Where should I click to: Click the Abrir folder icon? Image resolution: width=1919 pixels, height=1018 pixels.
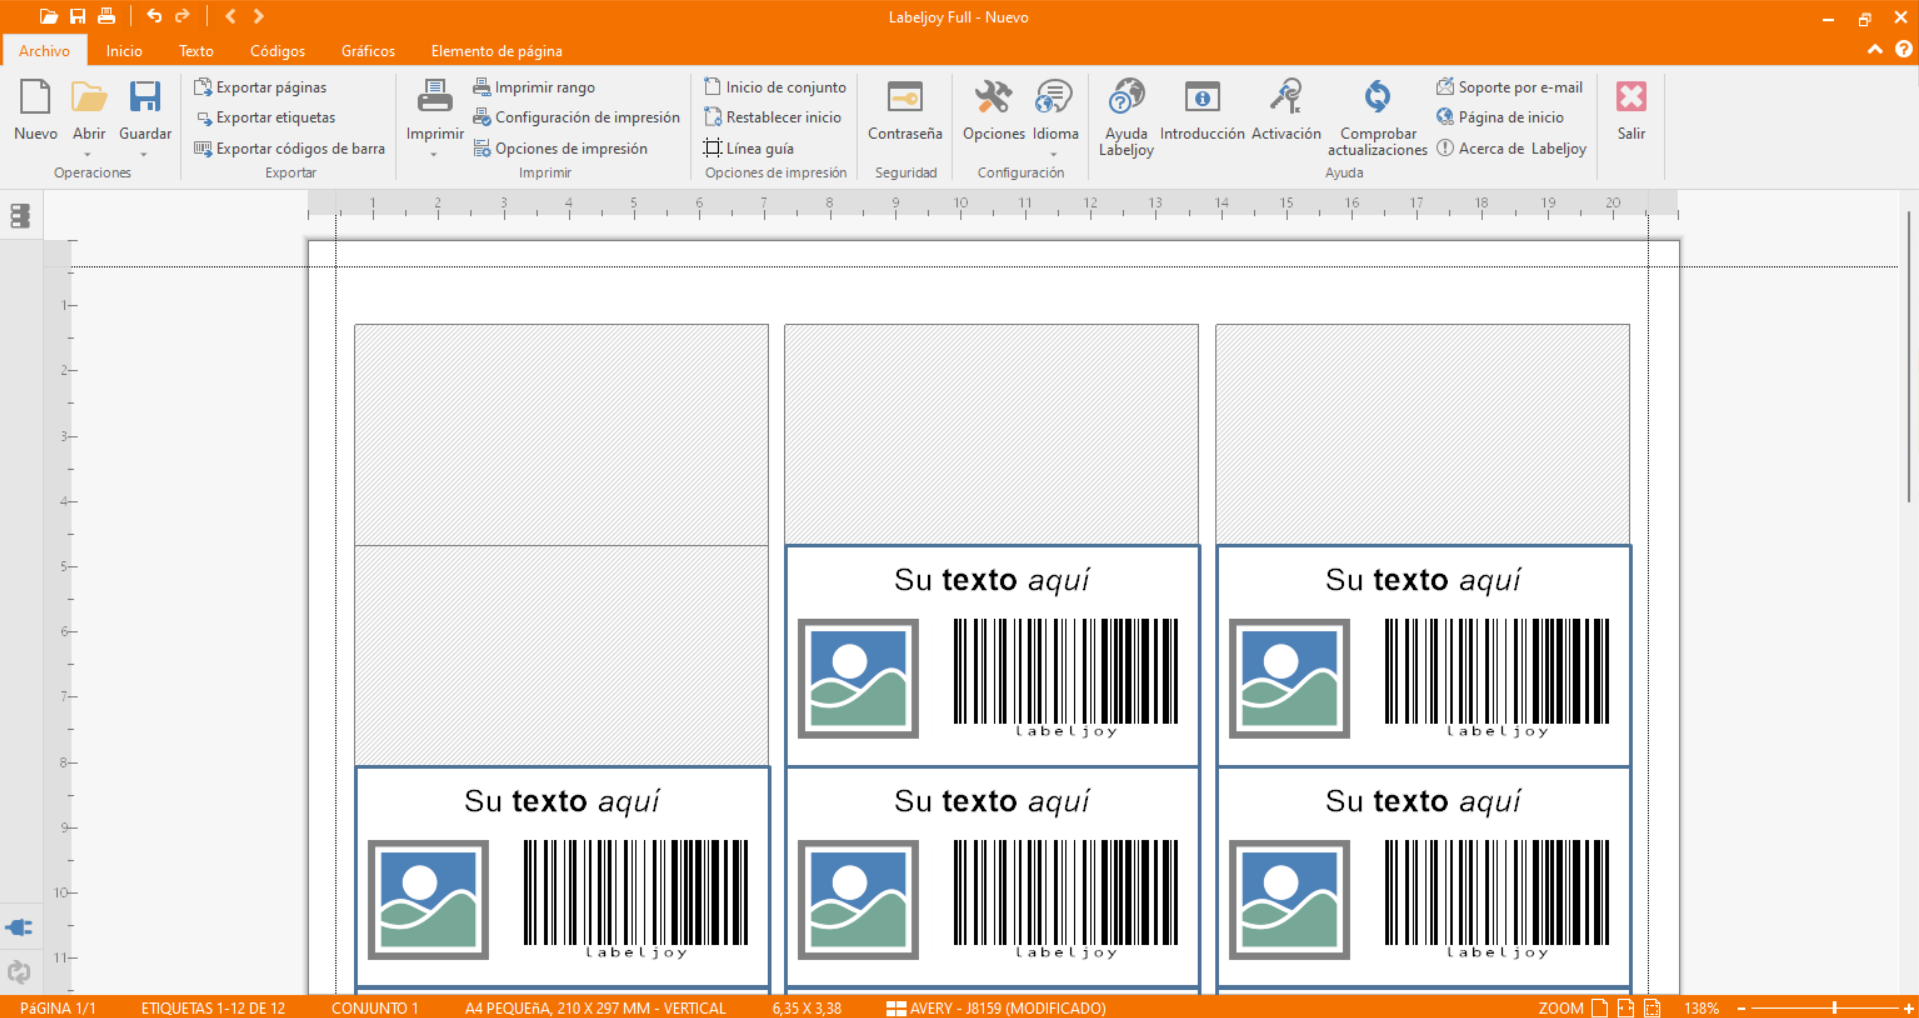(x=89, y=98)
